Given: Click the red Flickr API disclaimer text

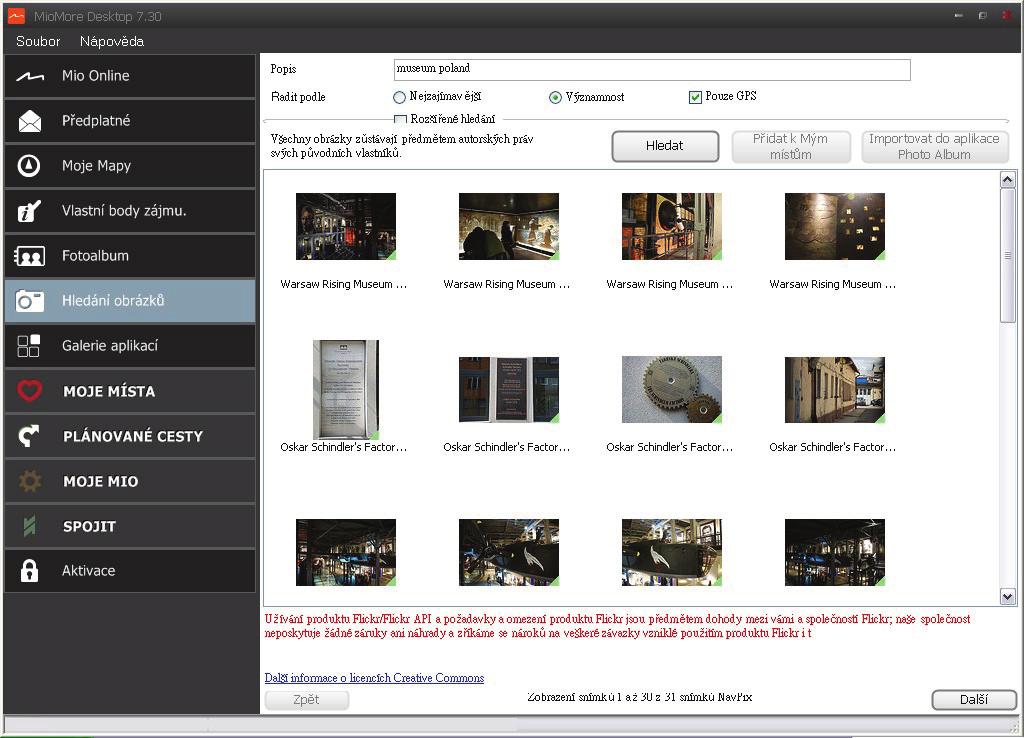Looking at the screenshot, I should pos(617,626).
